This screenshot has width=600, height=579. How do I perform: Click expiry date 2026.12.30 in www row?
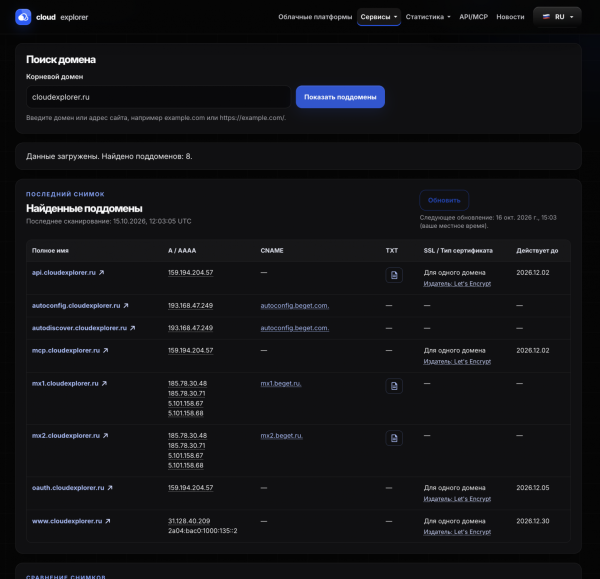click(x=533, y=521)
